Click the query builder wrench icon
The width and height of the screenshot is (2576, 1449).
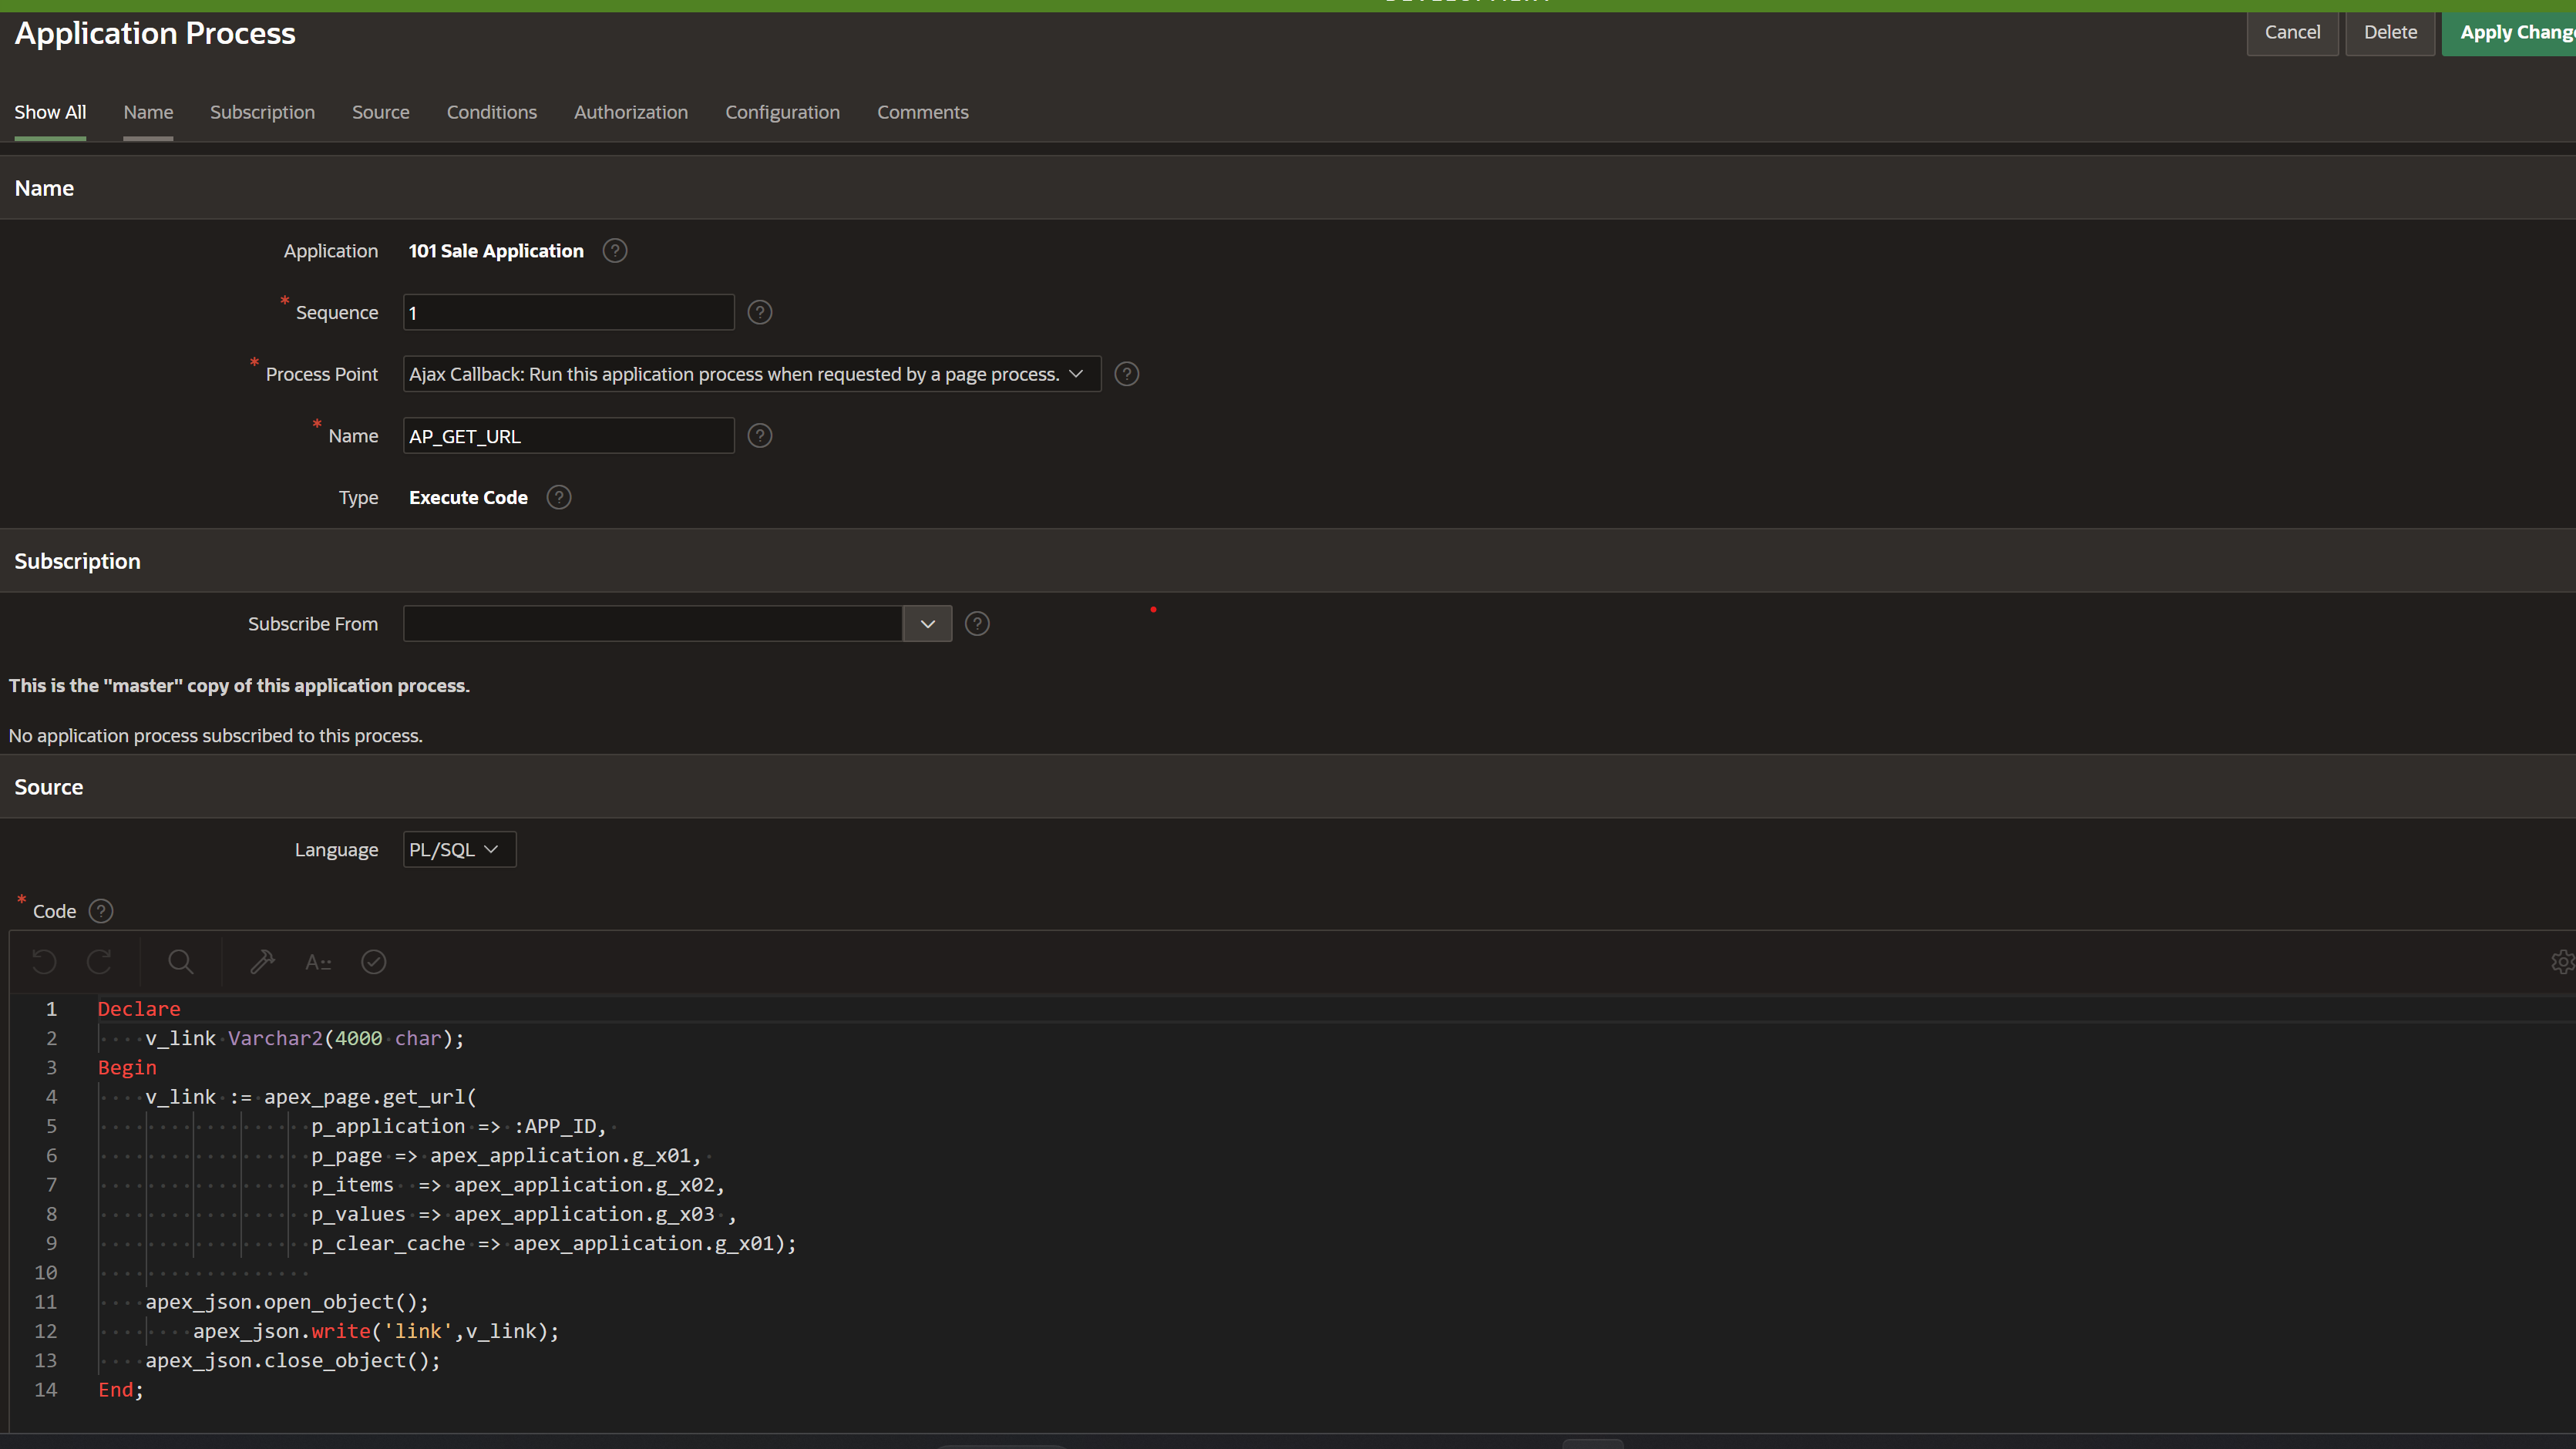[262, 962]
